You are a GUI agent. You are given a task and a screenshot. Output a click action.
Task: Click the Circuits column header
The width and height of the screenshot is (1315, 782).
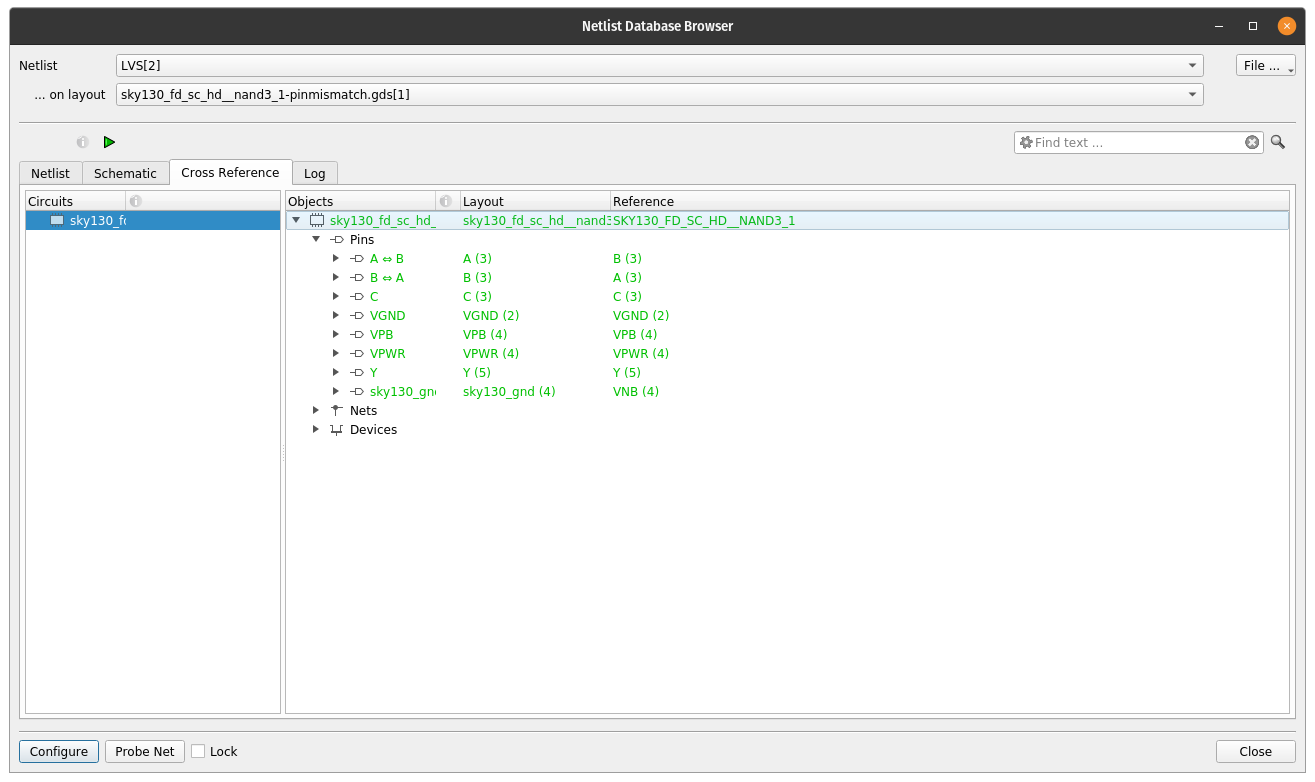click(x=76, y=201)
